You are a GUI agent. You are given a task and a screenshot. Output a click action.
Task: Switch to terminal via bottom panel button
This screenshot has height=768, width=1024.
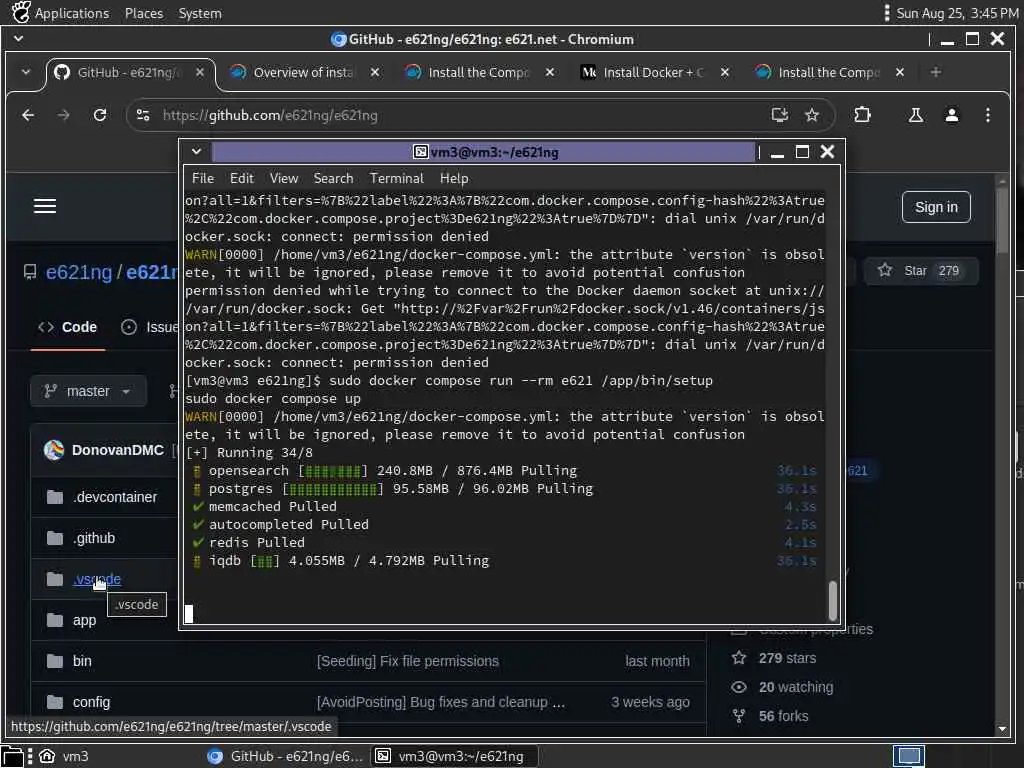[455, 756]
